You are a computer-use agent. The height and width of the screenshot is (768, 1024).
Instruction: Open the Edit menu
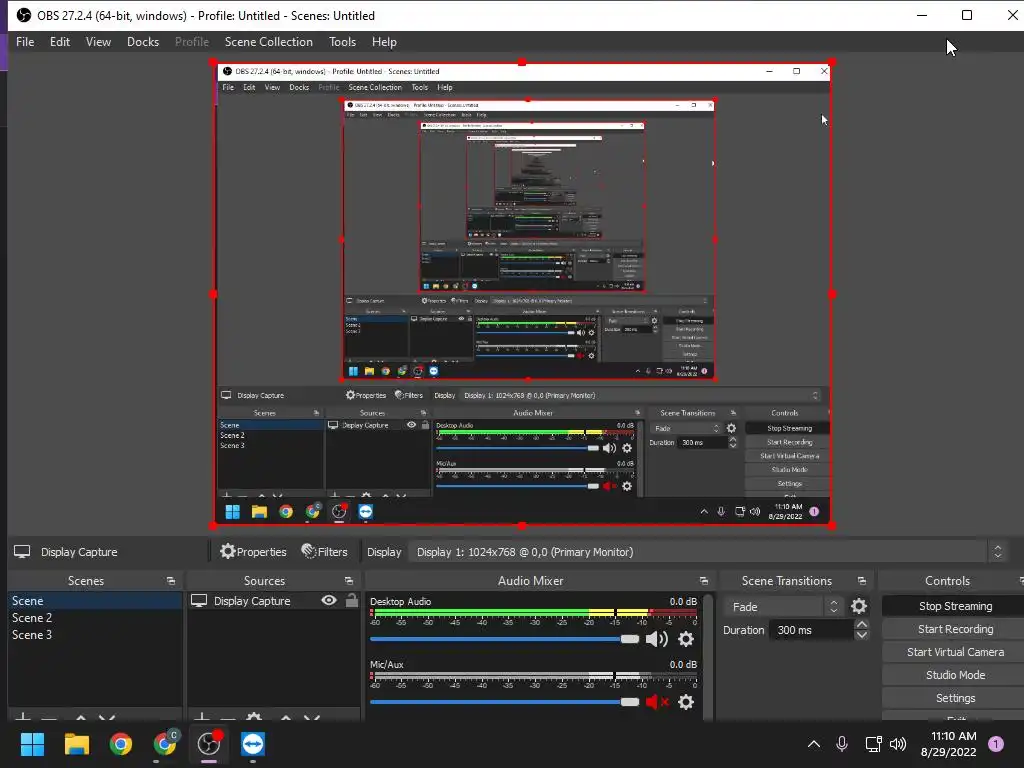(59, 42)
